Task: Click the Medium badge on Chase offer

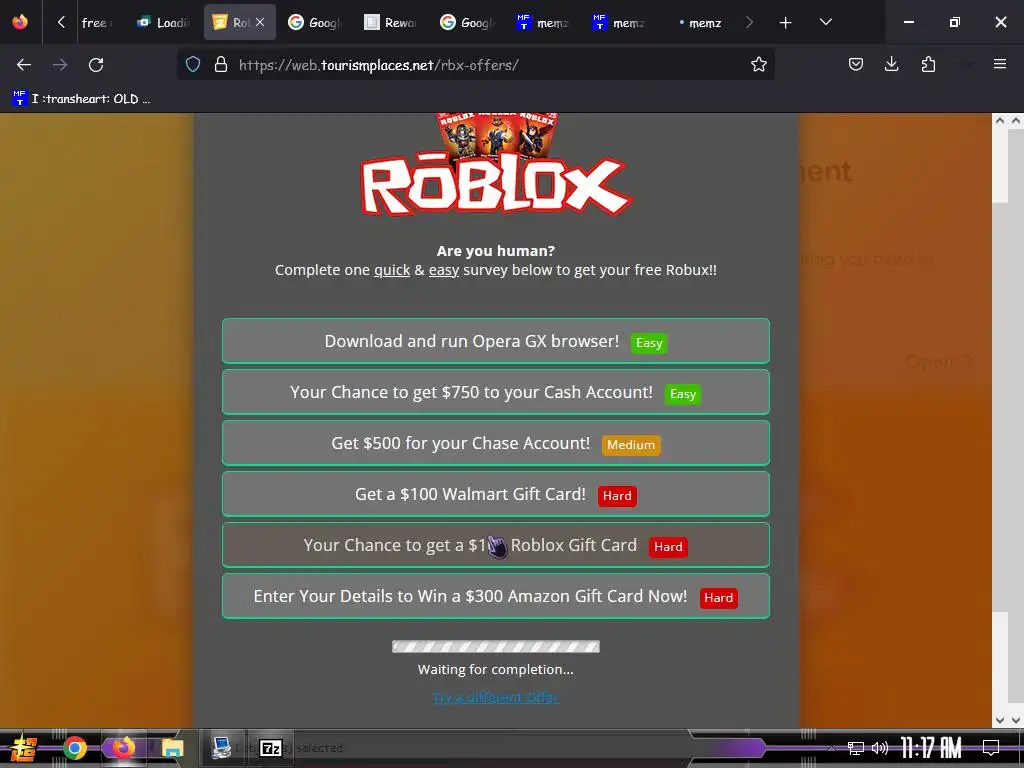Action: pyautogui.click(x=631, y=445)
